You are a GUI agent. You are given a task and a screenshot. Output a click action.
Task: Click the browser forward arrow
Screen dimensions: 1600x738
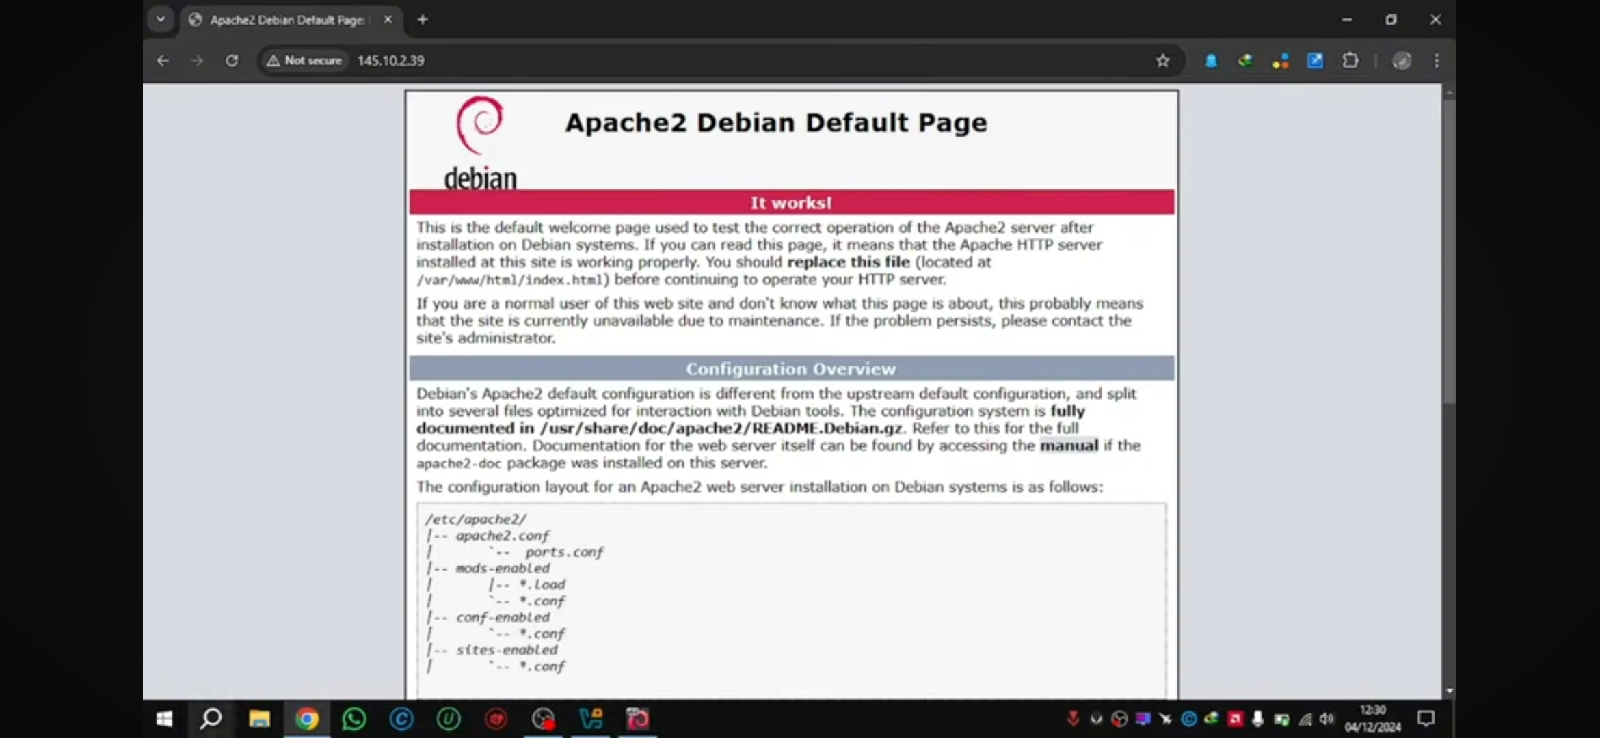[x=197, y=61]
